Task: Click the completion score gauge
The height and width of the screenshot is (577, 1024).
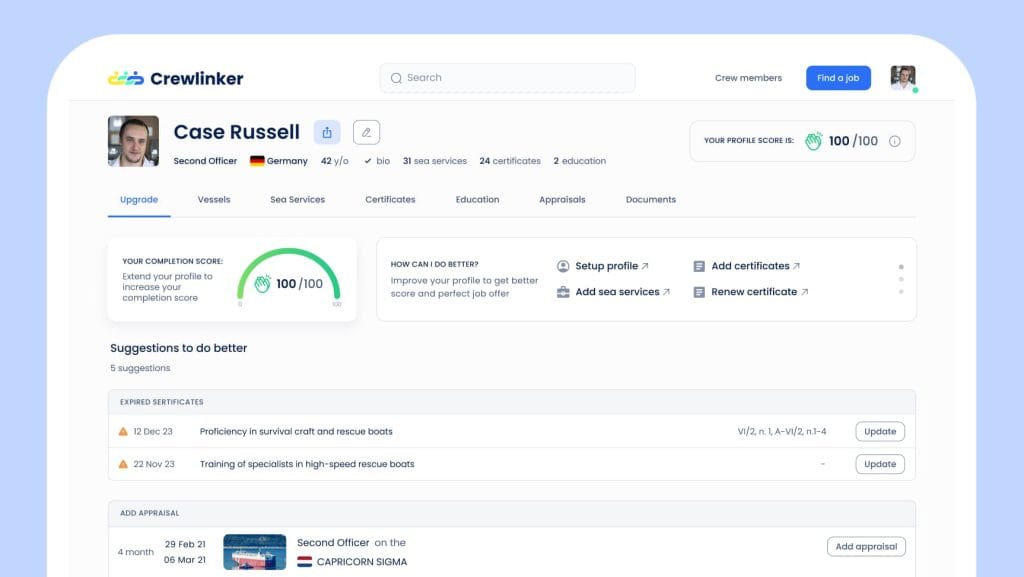Action: pos(289,277)
